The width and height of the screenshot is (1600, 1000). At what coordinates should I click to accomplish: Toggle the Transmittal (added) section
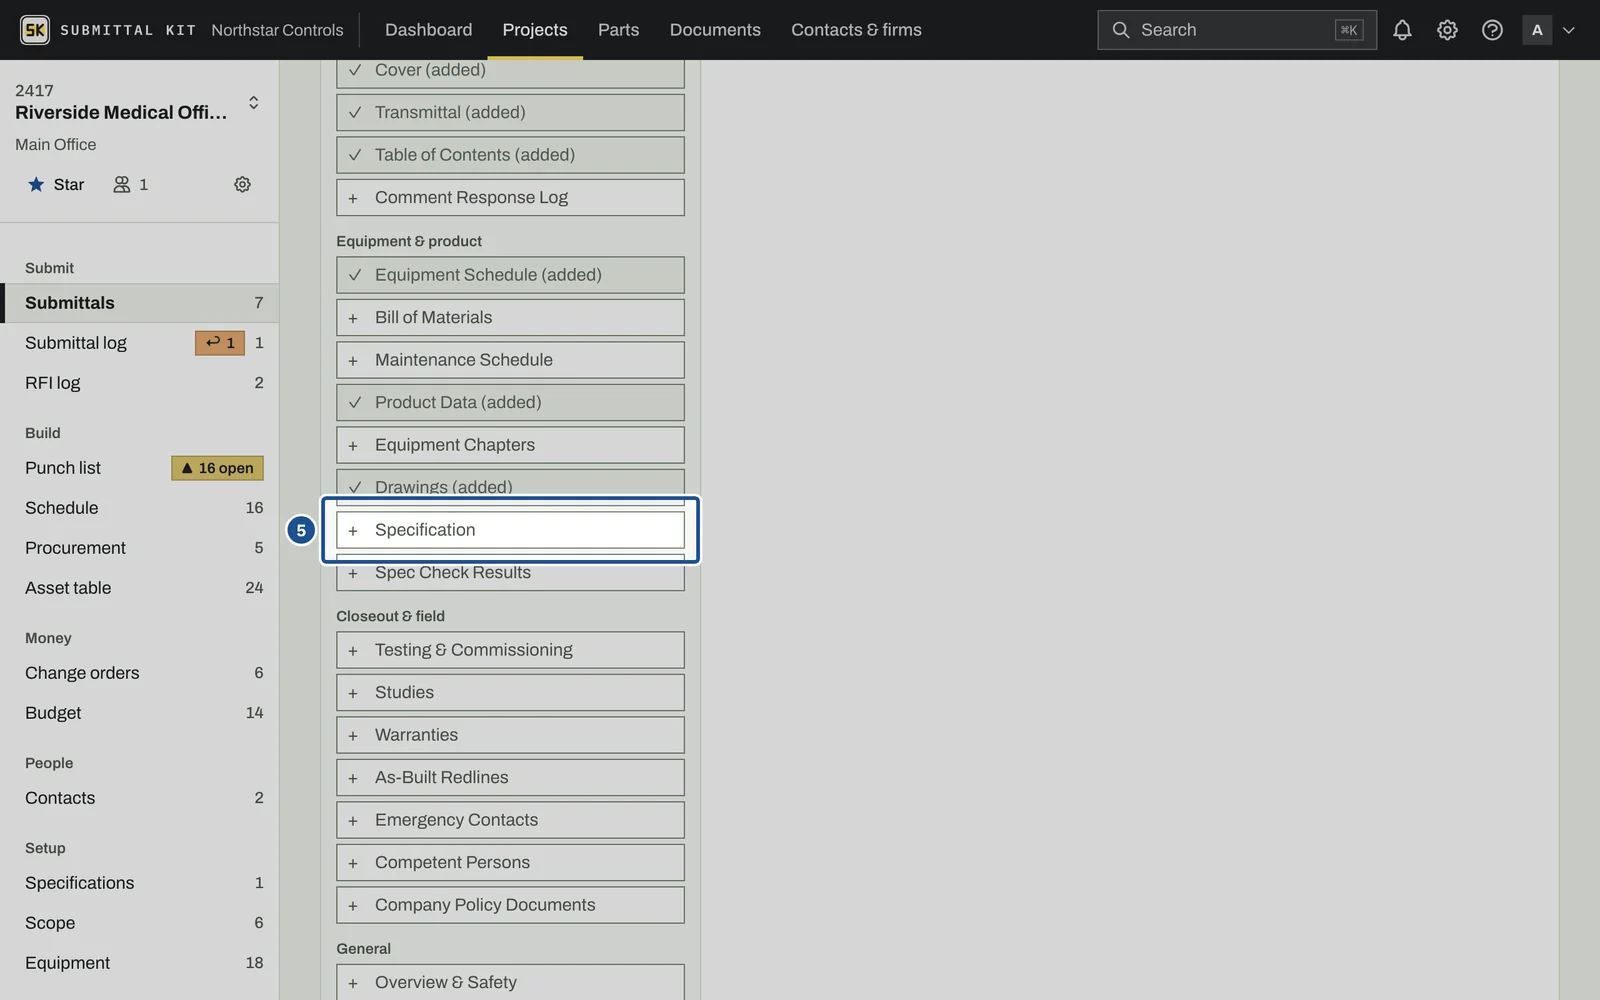[510, 112]
